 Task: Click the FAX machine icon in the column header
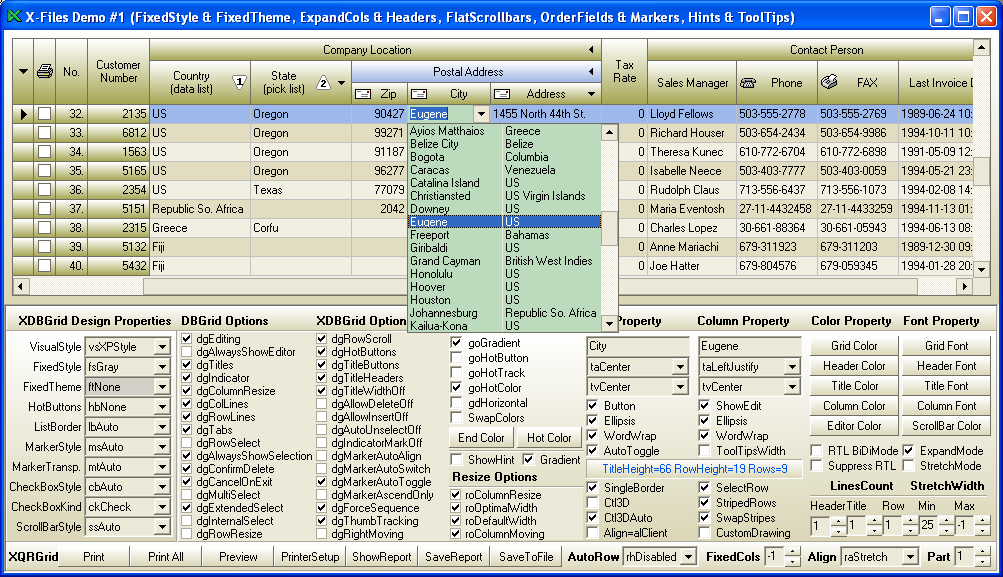coord(829,83)
